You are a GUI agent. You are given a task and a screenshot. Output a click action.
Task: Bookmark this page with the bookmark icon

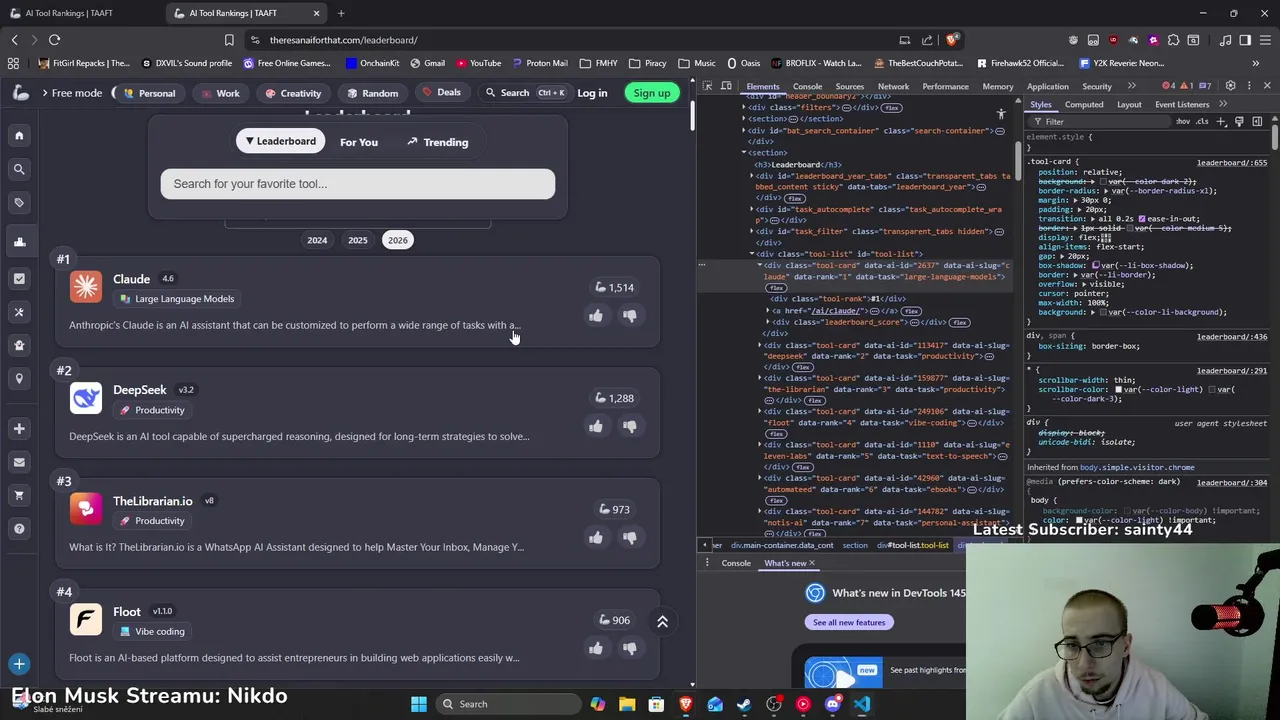pyautogui.click(x=229, y=40)
